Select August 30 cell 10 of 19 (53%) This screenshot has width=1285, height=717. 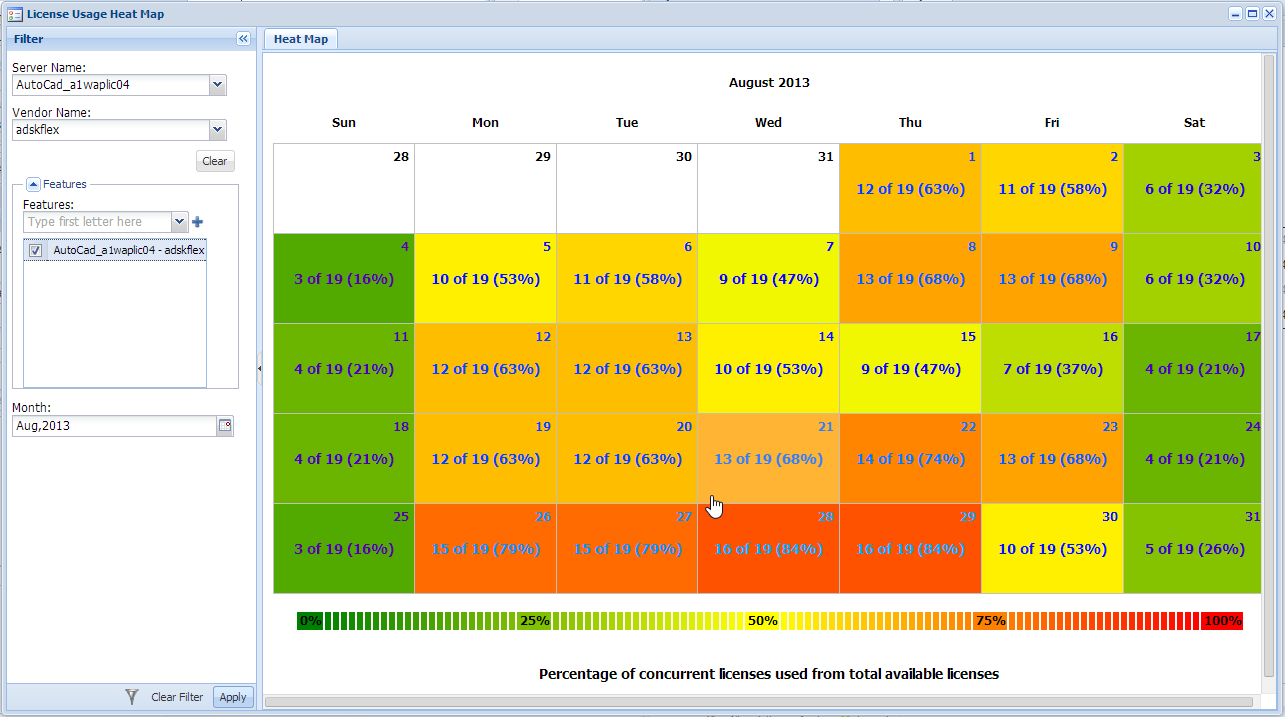point(1052,549)
